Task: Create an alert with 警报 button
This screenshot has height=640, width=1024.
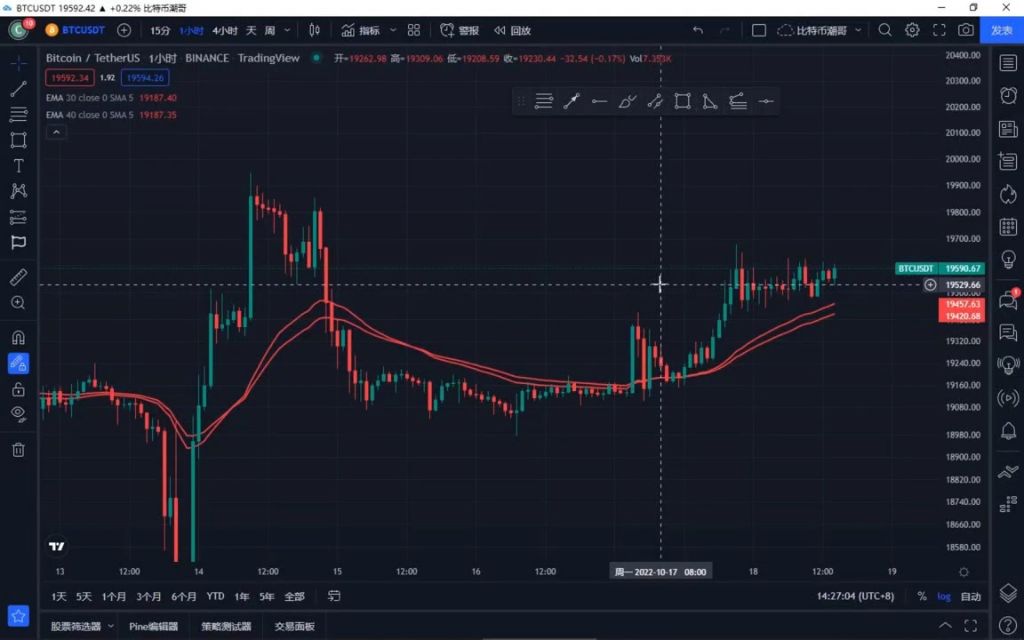Action: 460,30
